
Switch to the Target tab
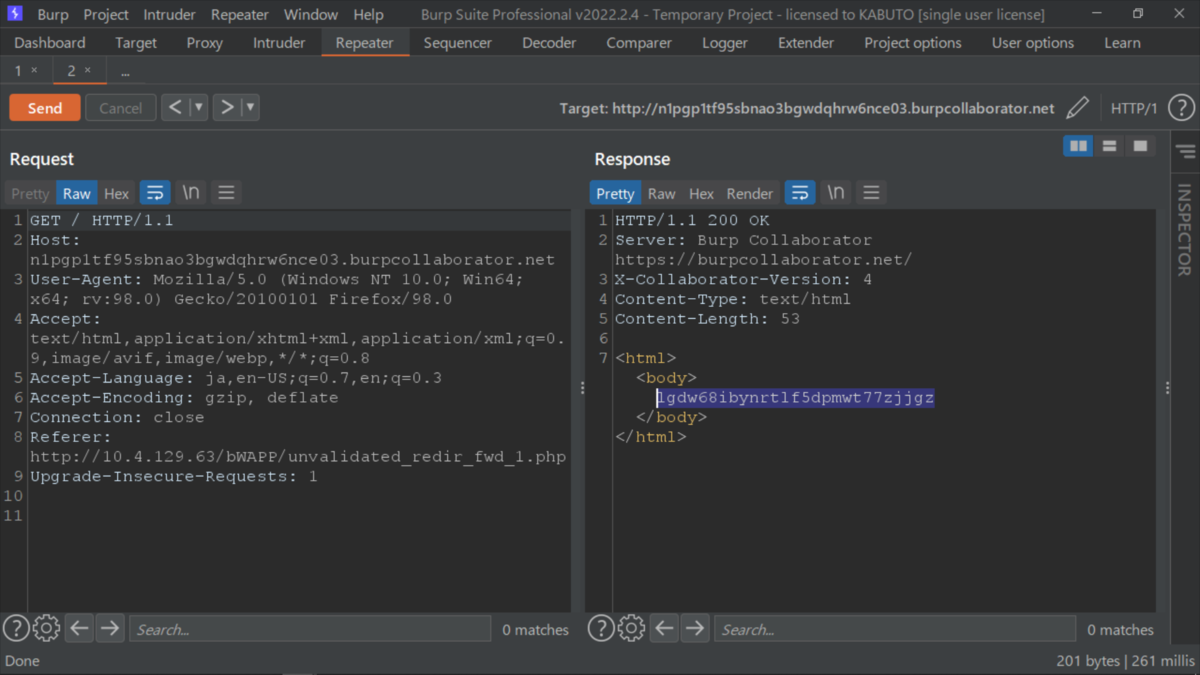136,43
